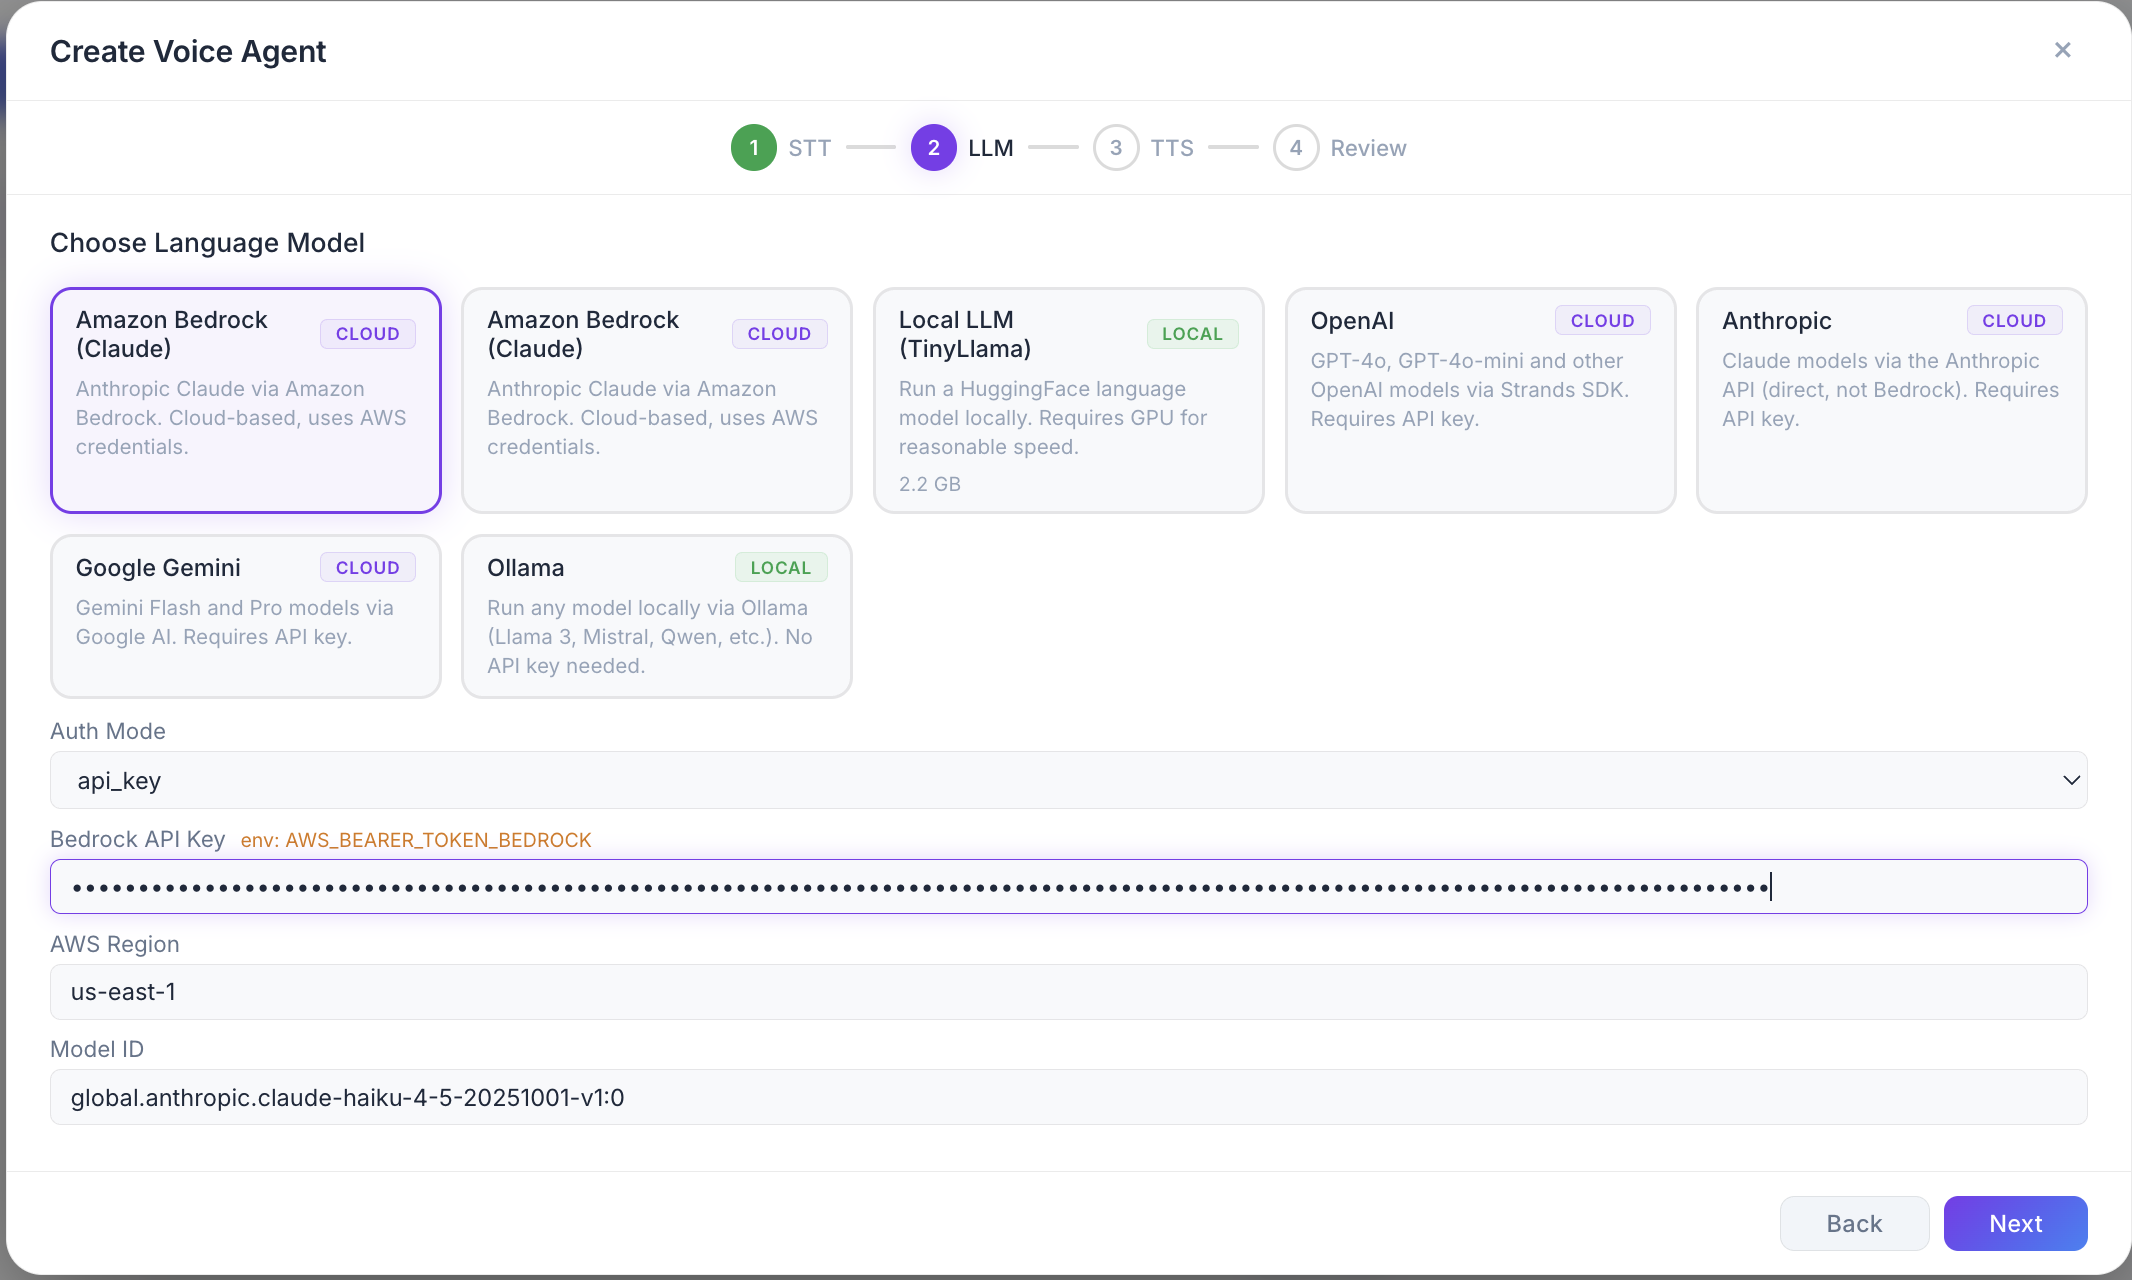Click the Model ID text field
Screen dimensions: 2132x1280
[x=1068, y=1097]
